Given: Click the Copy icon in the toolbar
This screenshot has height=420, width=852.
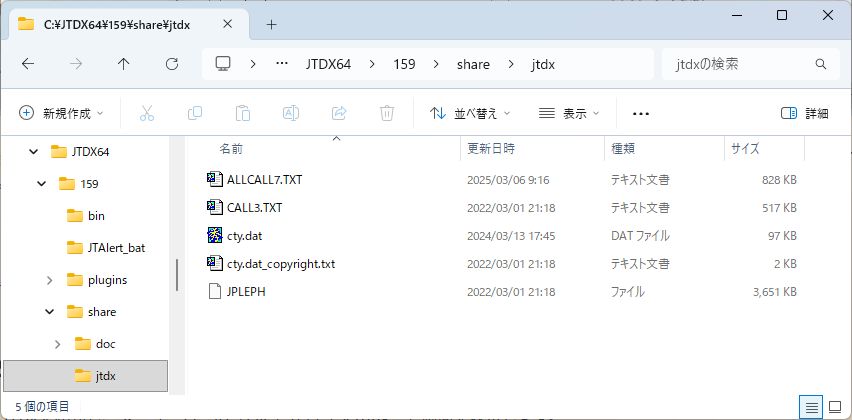Looking at the screenshot, I should click(x=195, y=113).
